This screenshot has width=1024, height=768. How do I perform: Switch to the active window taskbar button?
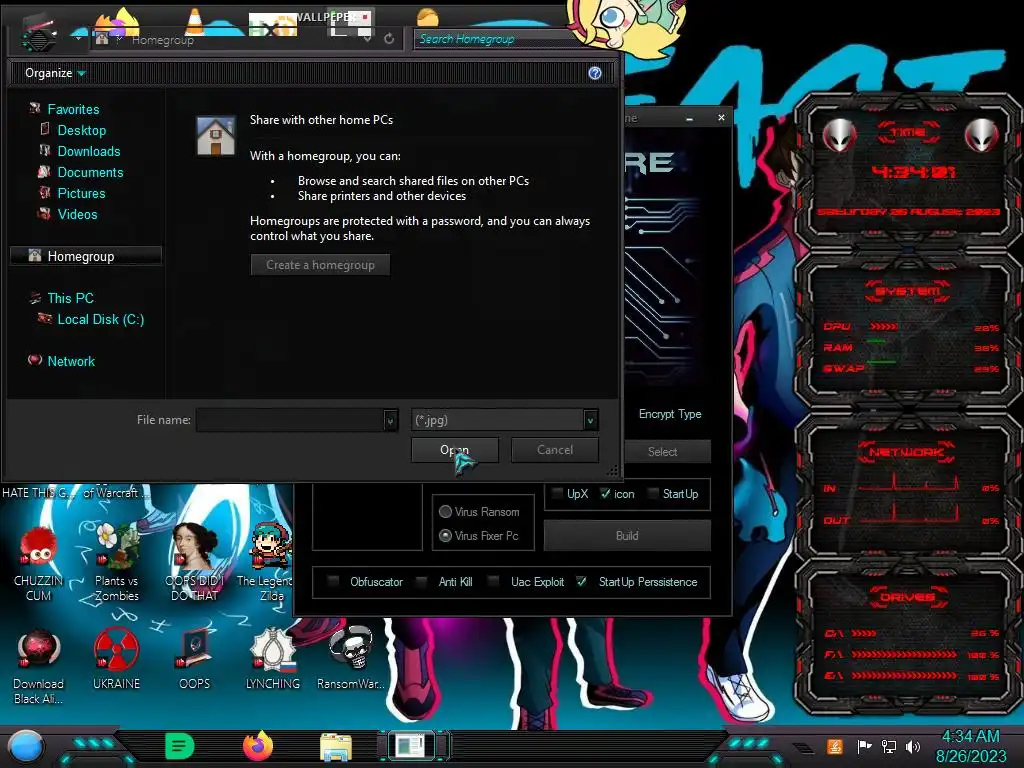[x=411, y=746]
